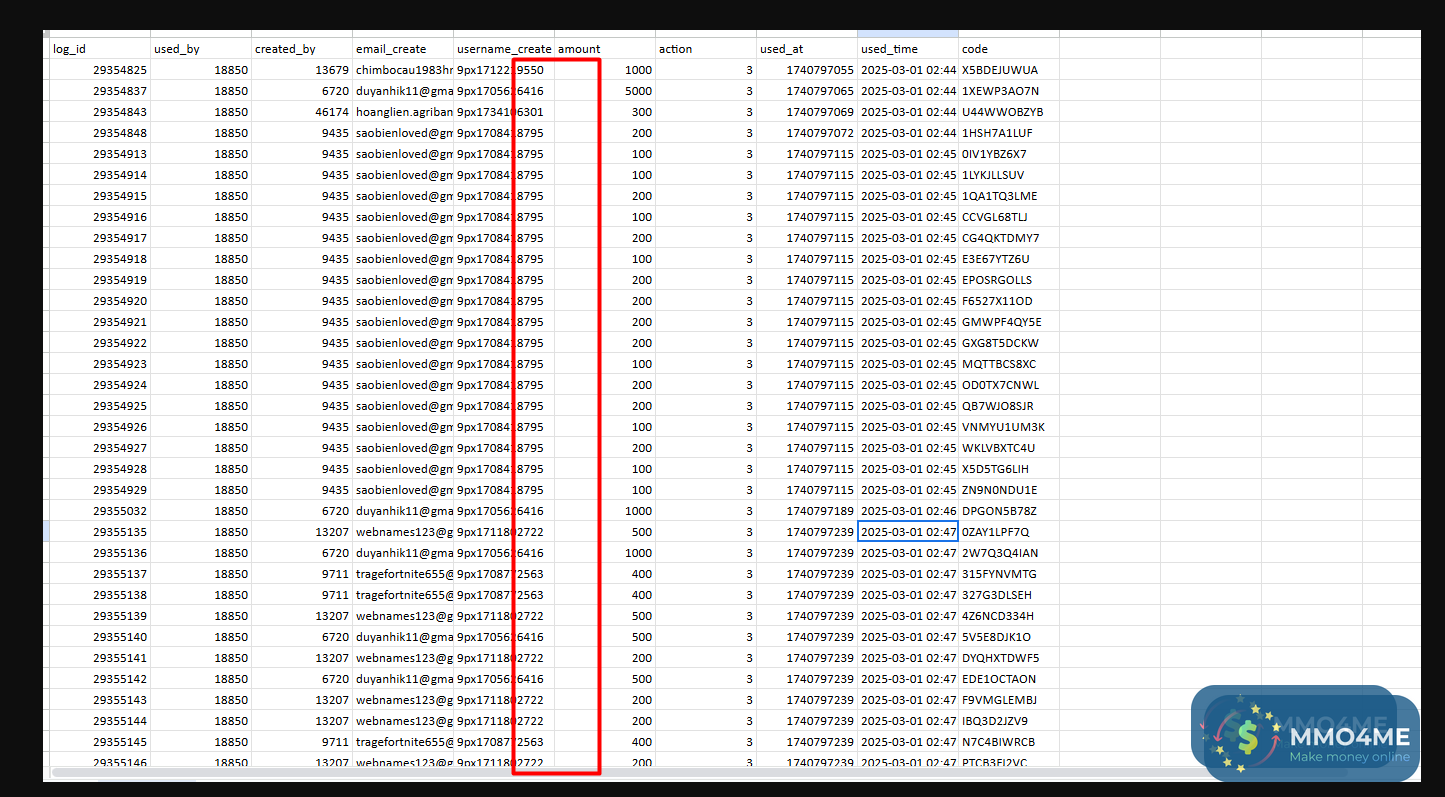Click log_id cell 29355135

(100, 532)
